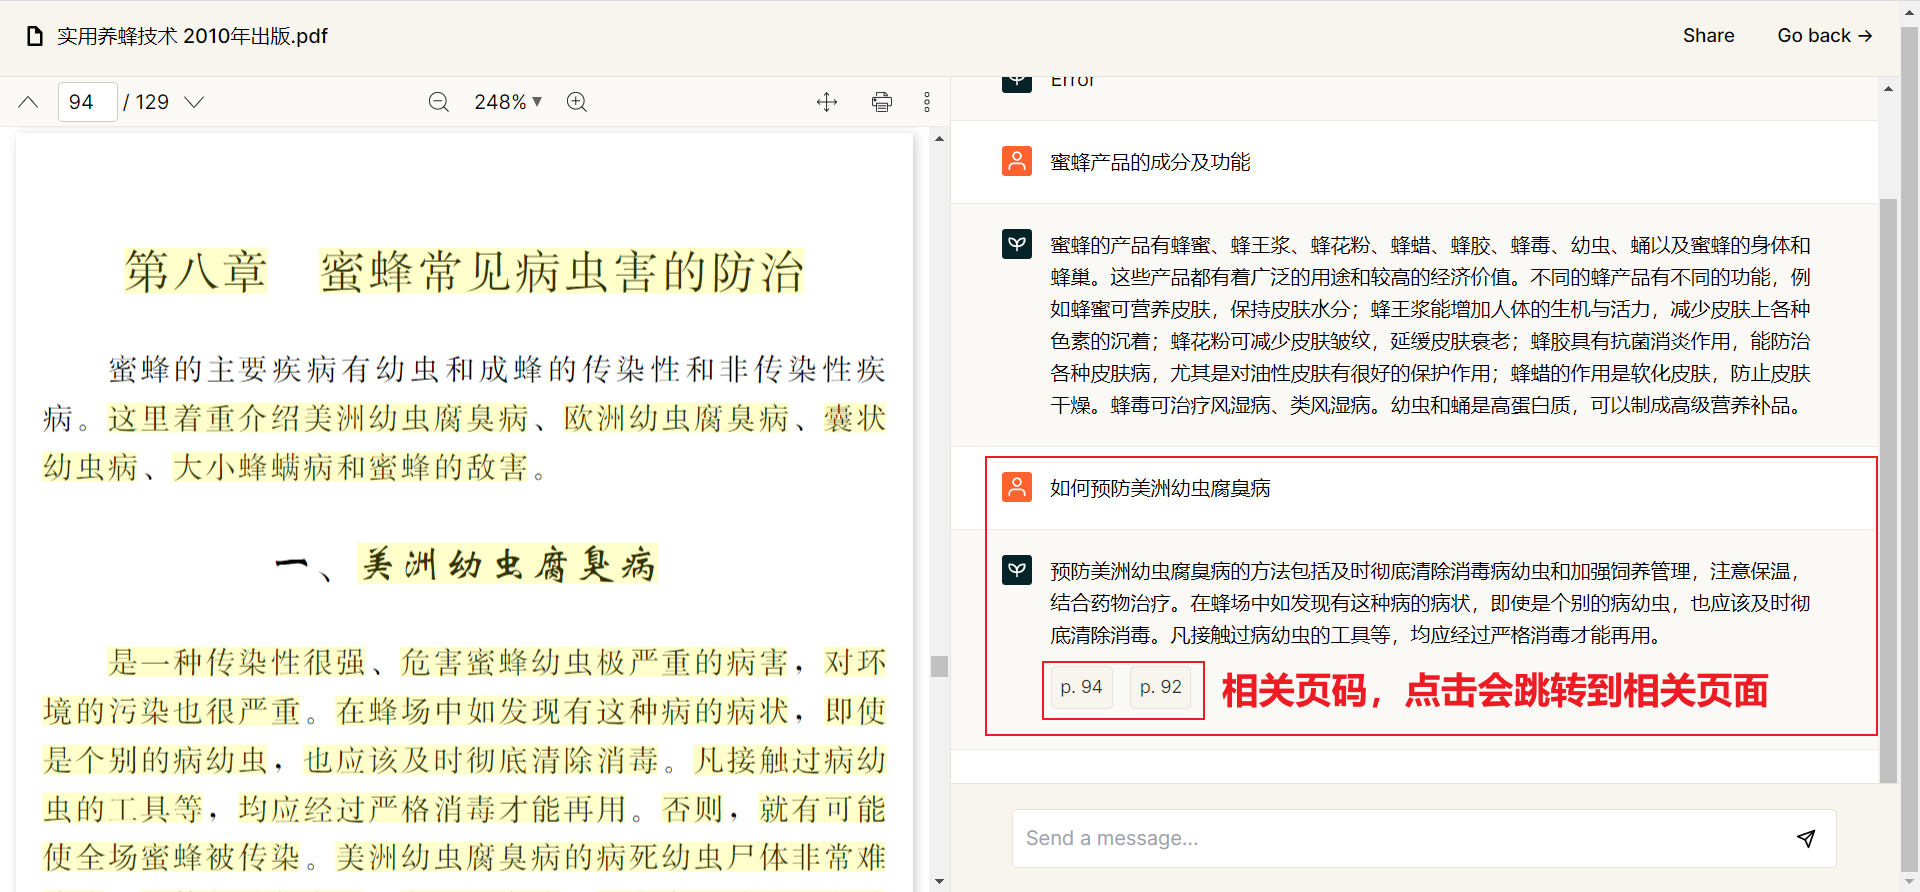Send the message with the paper plane icon

pos(1806,838)
